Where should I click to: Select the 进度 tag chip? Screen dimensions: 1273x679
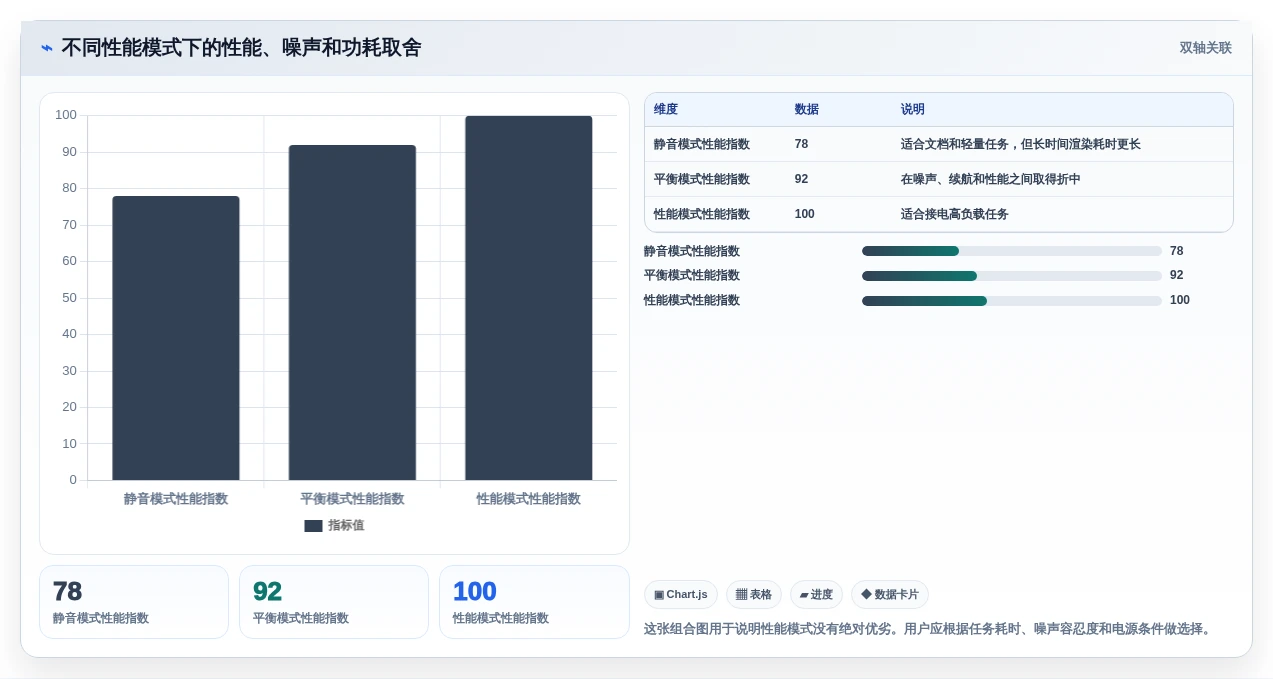click(816, 595)
